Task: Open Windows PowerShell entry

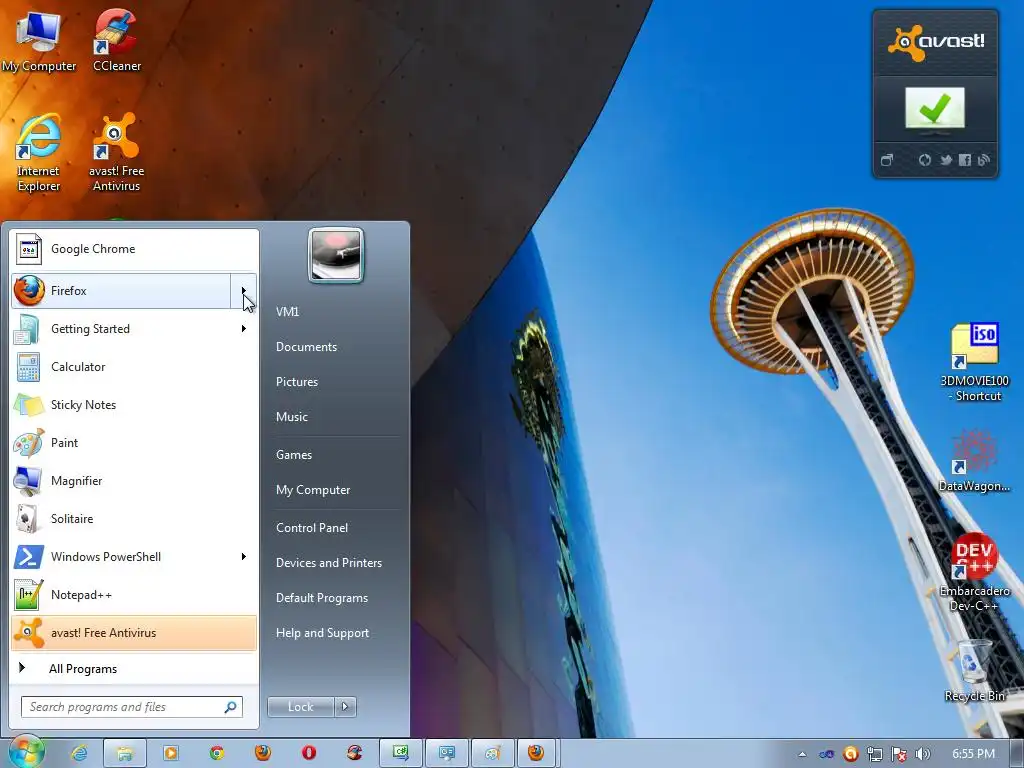Action: (x=134, y=556)
